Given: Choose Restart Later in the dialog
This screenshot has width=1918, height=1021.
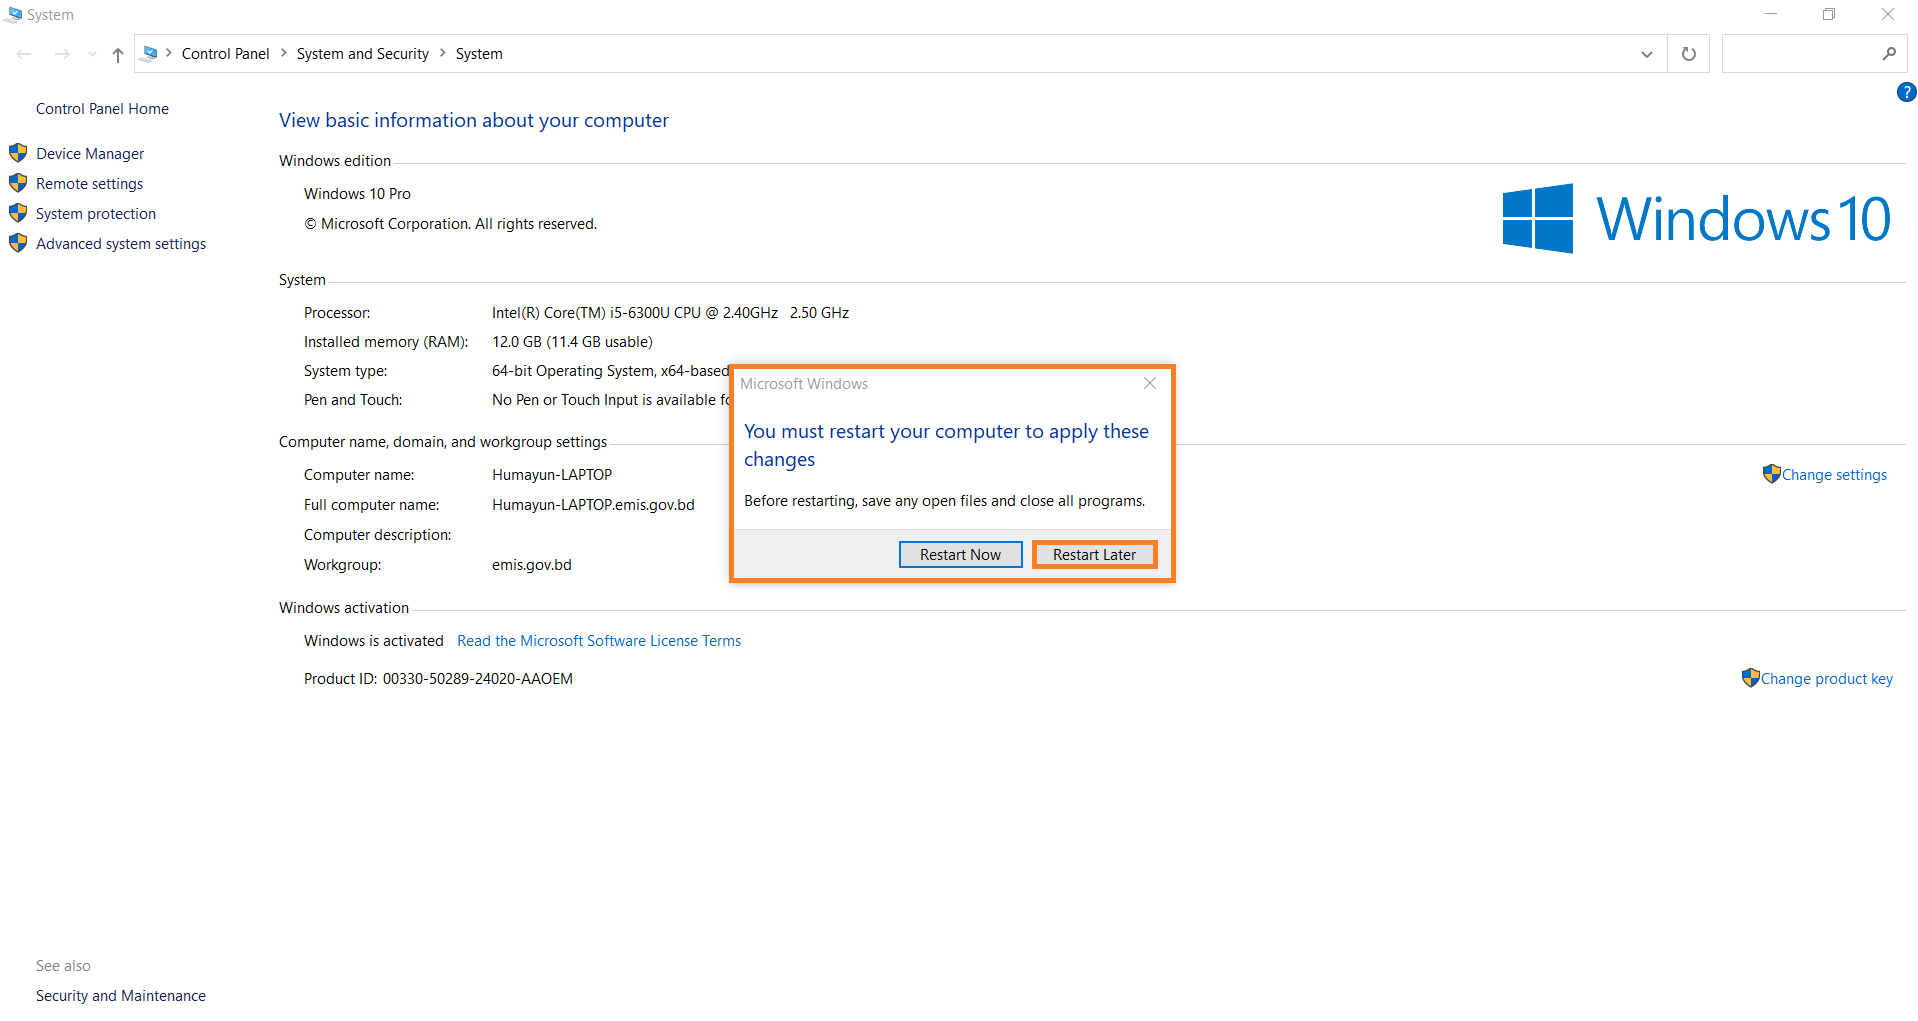Looking at the screenshot, I should (1094, 555).
